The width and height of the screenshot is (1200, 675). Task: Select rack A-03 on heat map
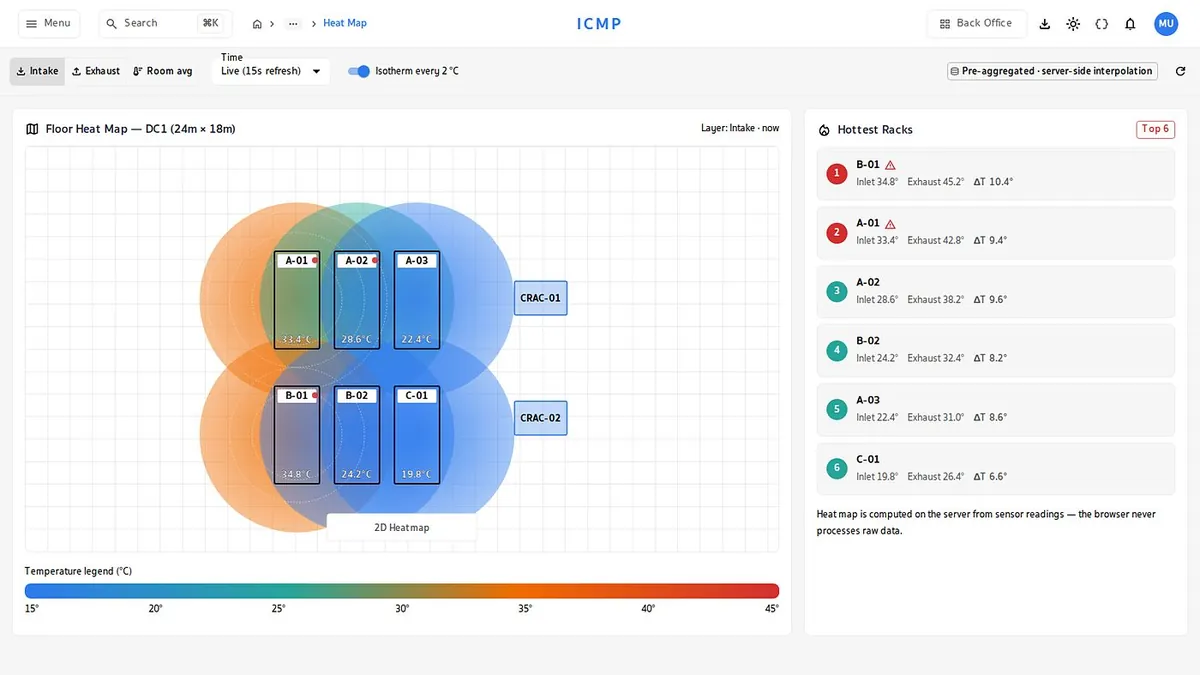pyautogui.click(x=417, y=299)
